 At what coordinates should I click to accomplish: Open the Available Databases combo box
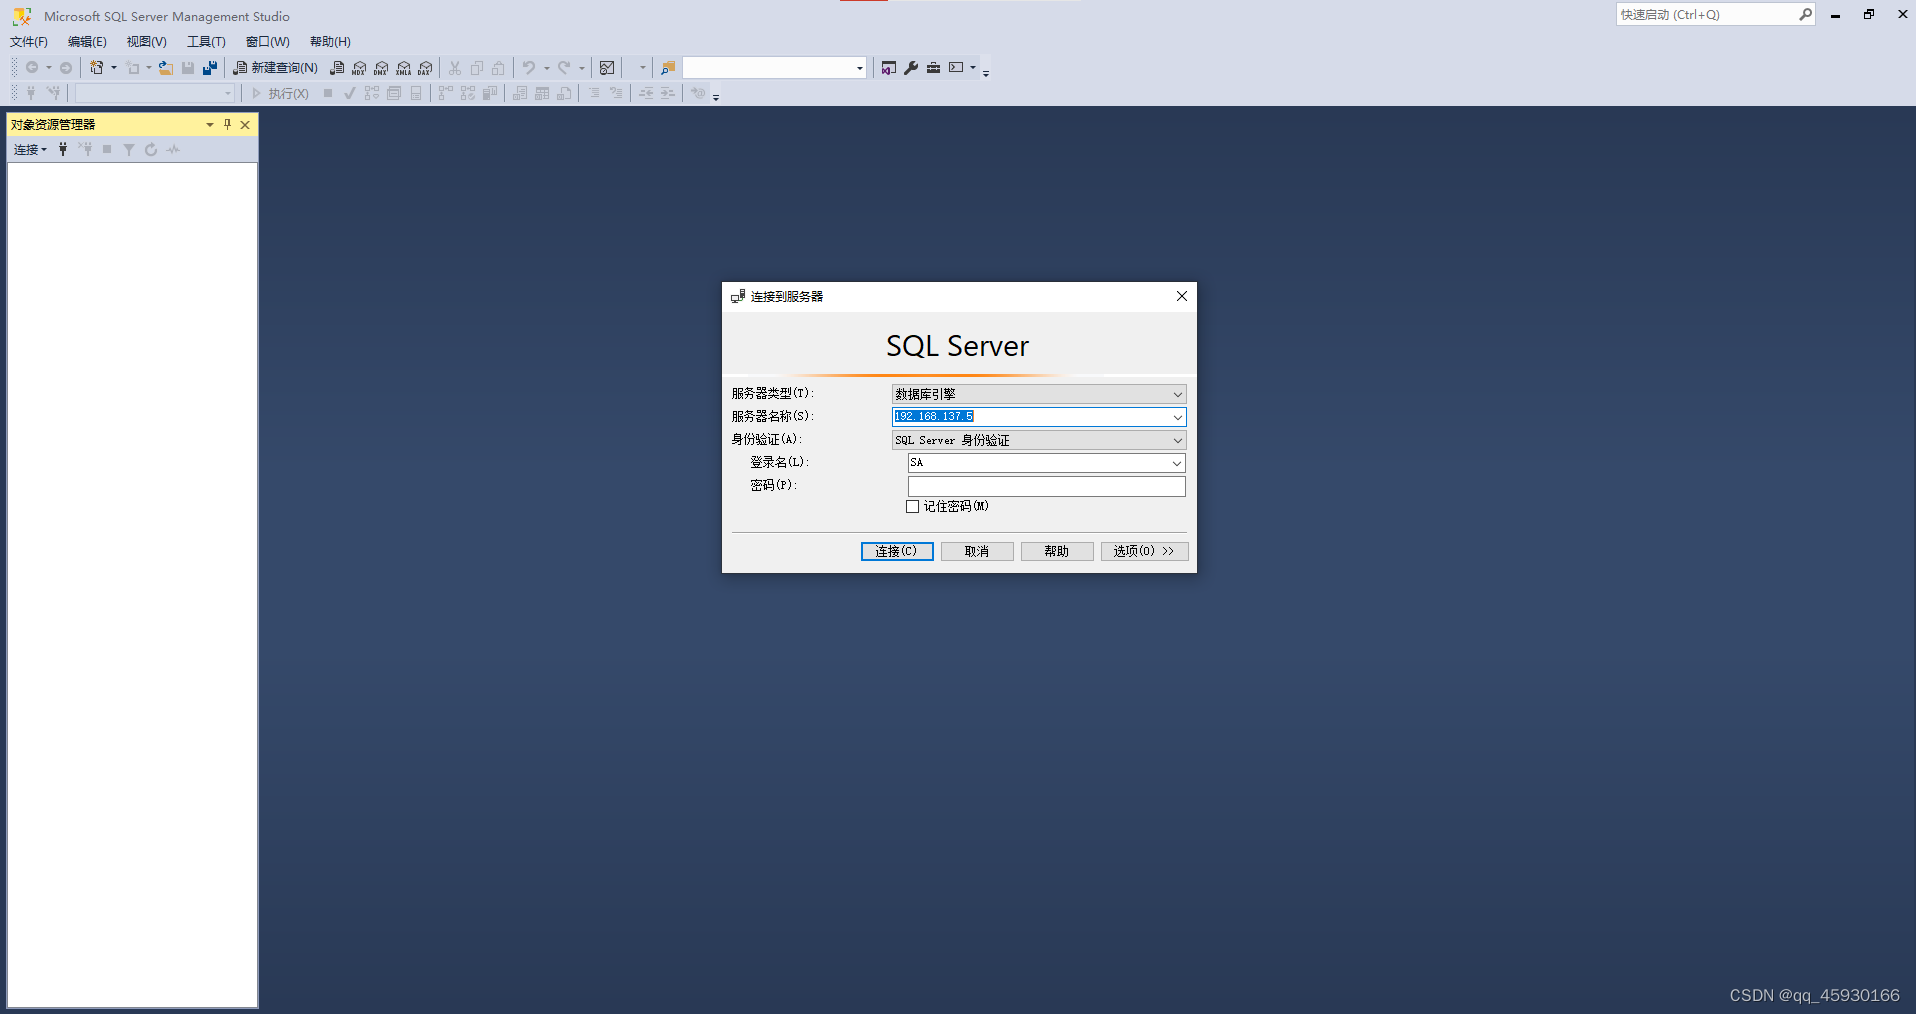pyautogui.click(x=155, y=93)
